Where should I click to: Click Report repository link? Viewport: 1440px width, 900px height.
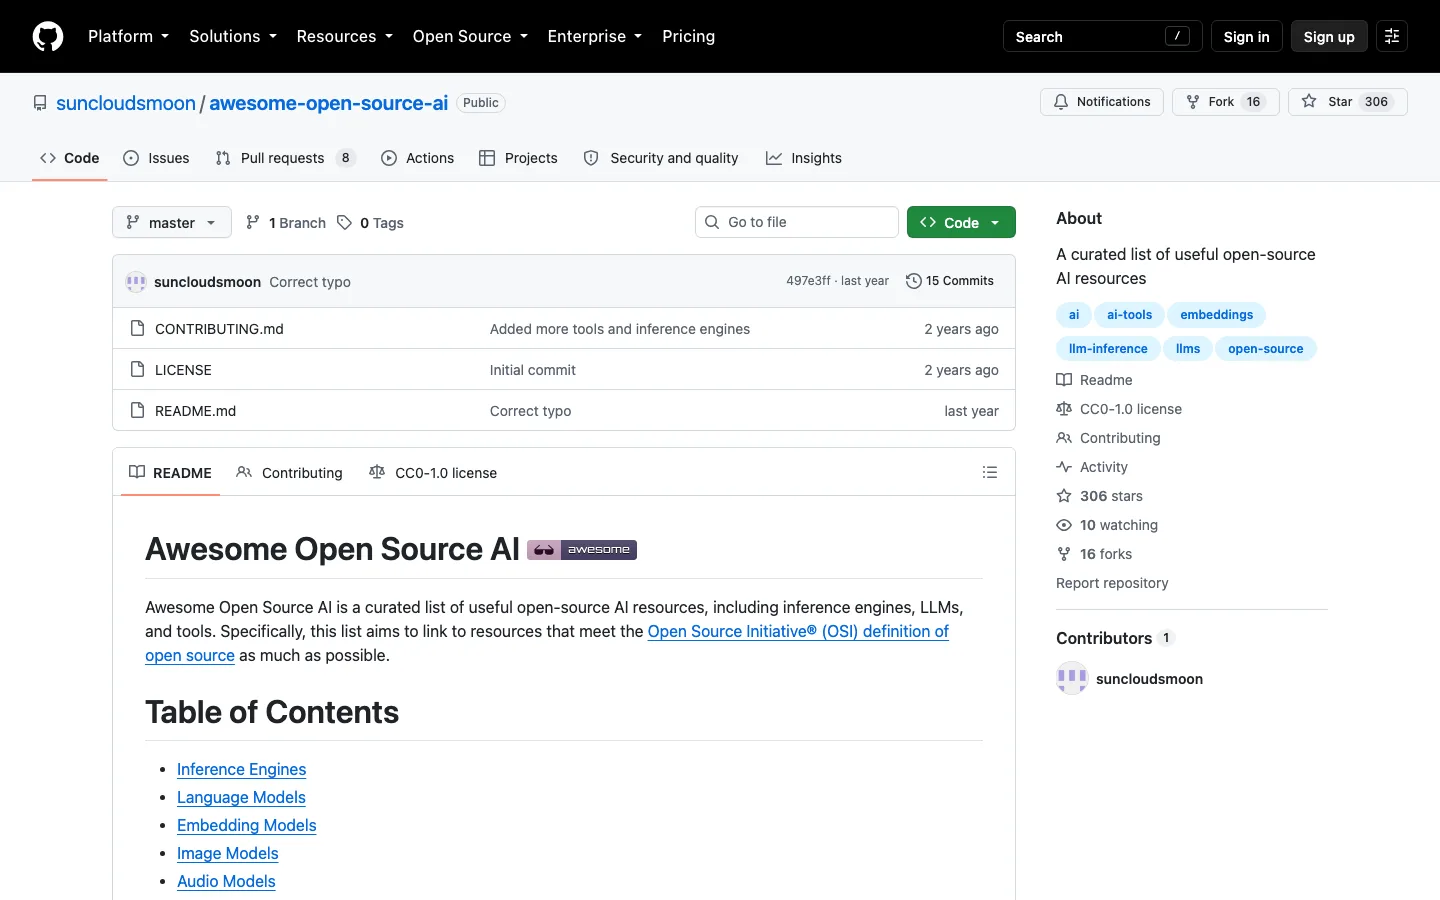click(1112, 583)
